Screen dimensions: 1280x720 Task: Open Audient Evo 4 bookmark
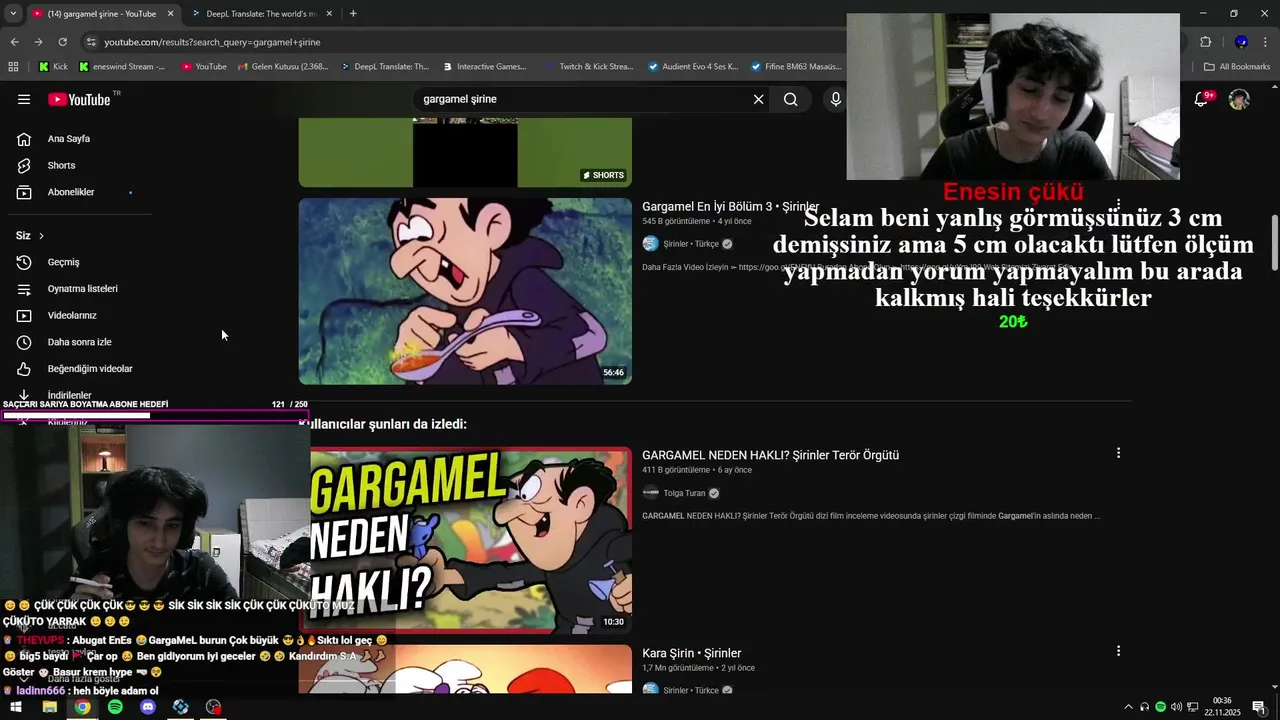692,67
